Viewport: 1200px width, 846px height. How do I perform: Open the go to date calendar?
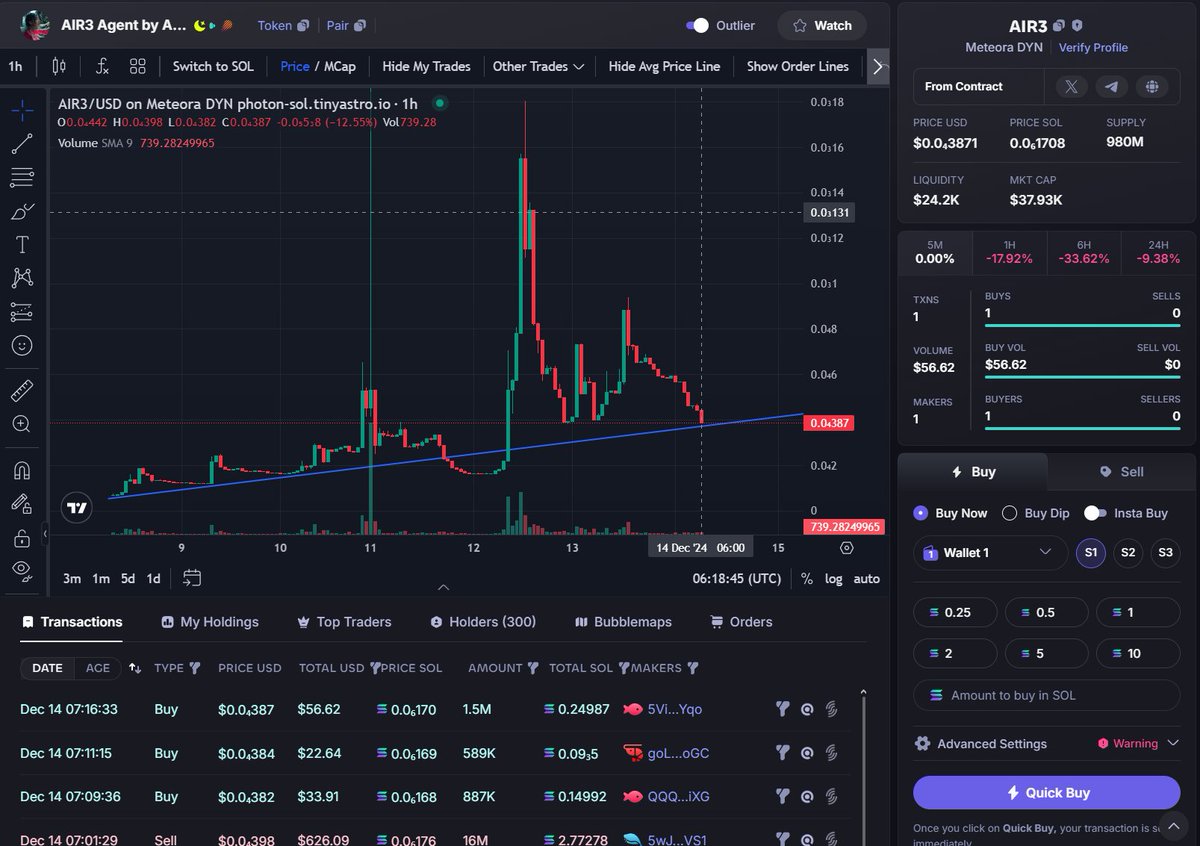pos(193,578)
